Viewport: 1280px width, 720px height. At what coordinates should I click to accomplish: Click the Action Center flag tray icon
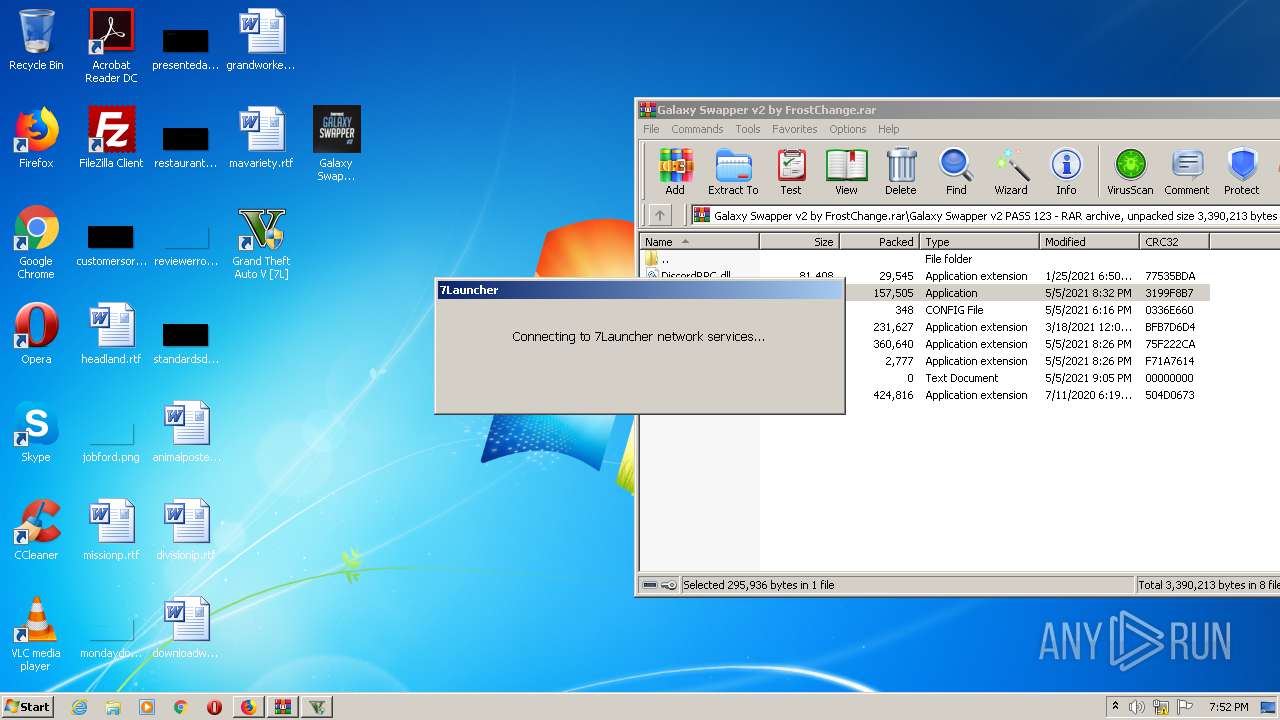pos(1186,707)
